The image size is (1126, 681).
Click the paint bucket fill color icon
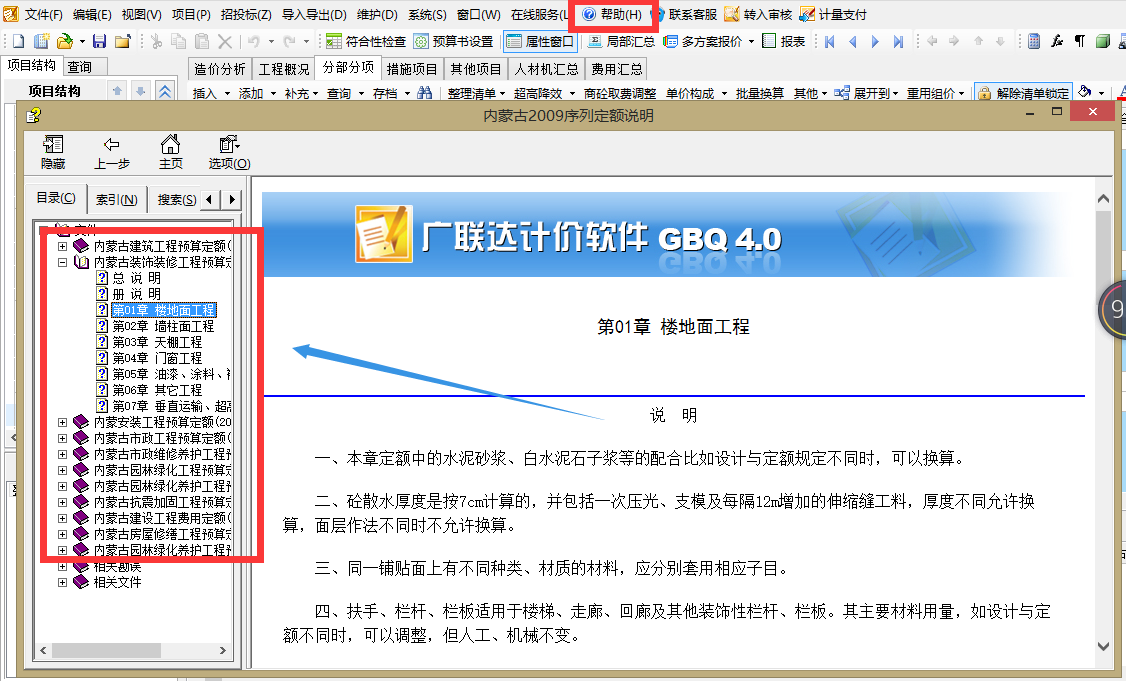1084,92
